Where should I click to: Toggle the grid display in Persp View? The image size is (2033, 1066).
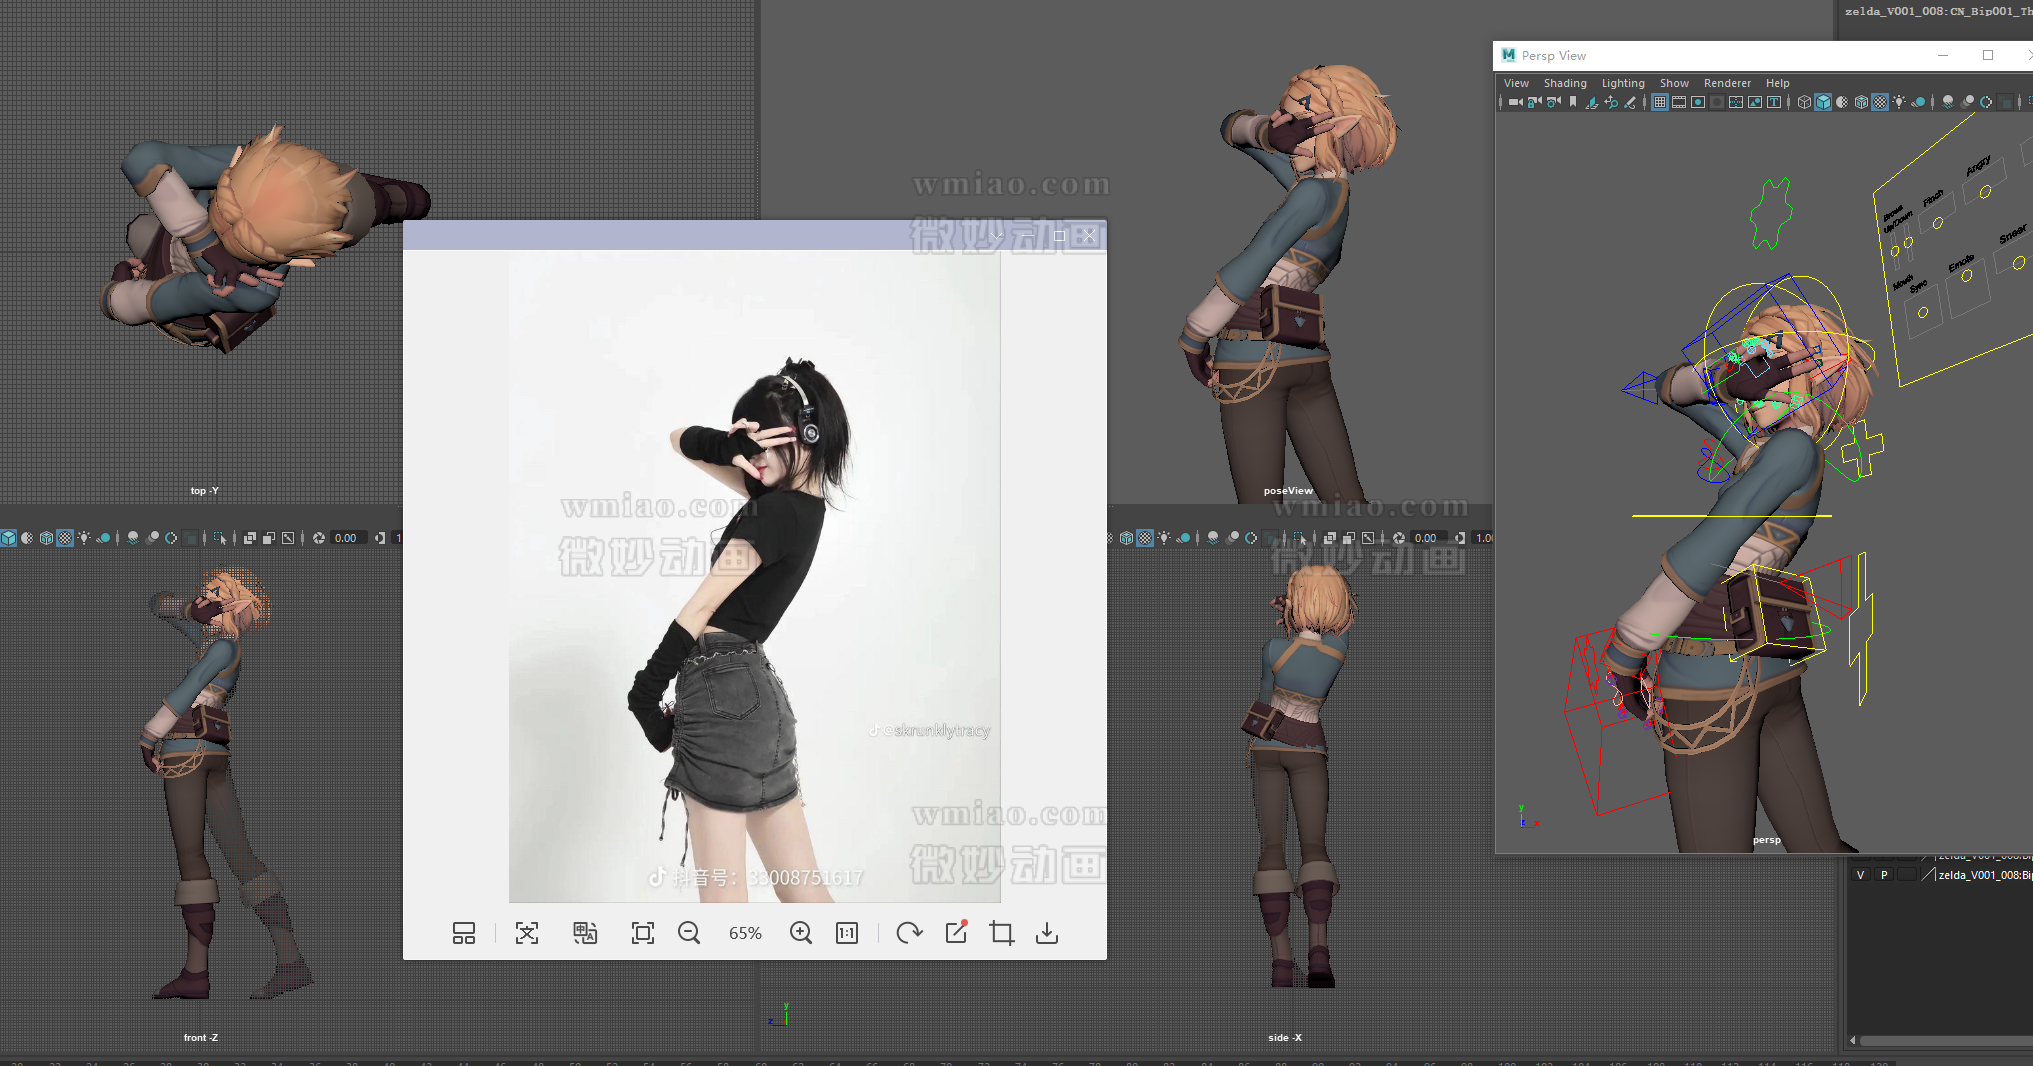pyautogui.click(x=1660, y=102)
